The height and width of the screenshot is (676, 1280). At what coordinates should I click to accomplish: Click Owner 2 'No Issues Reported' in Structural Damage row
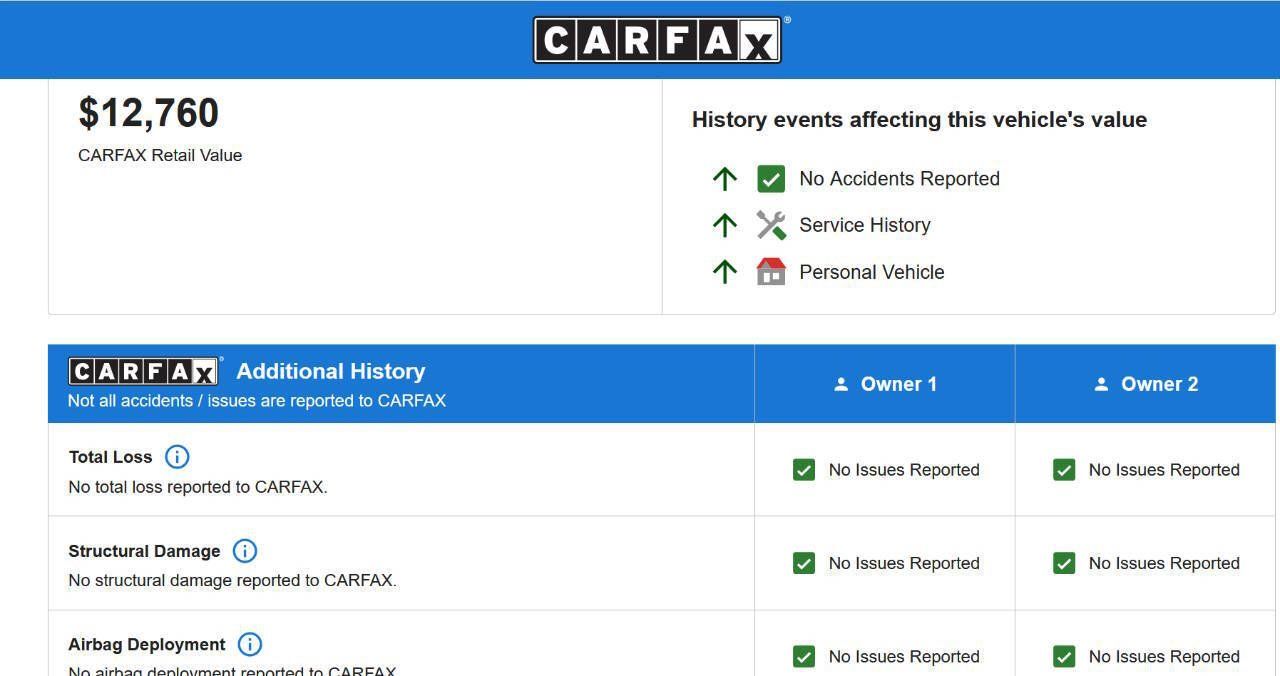pos(1164,564)
